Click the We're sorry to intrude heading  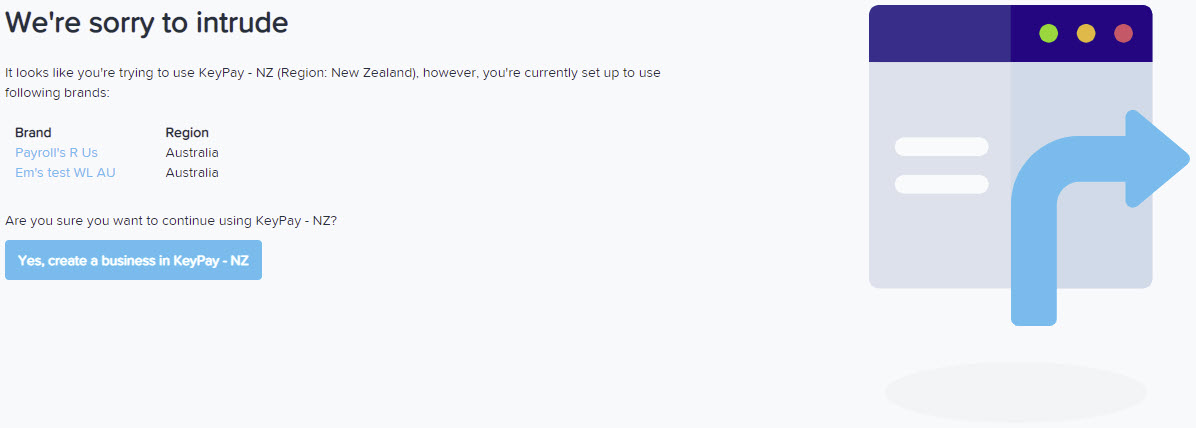tap(146, 23)
